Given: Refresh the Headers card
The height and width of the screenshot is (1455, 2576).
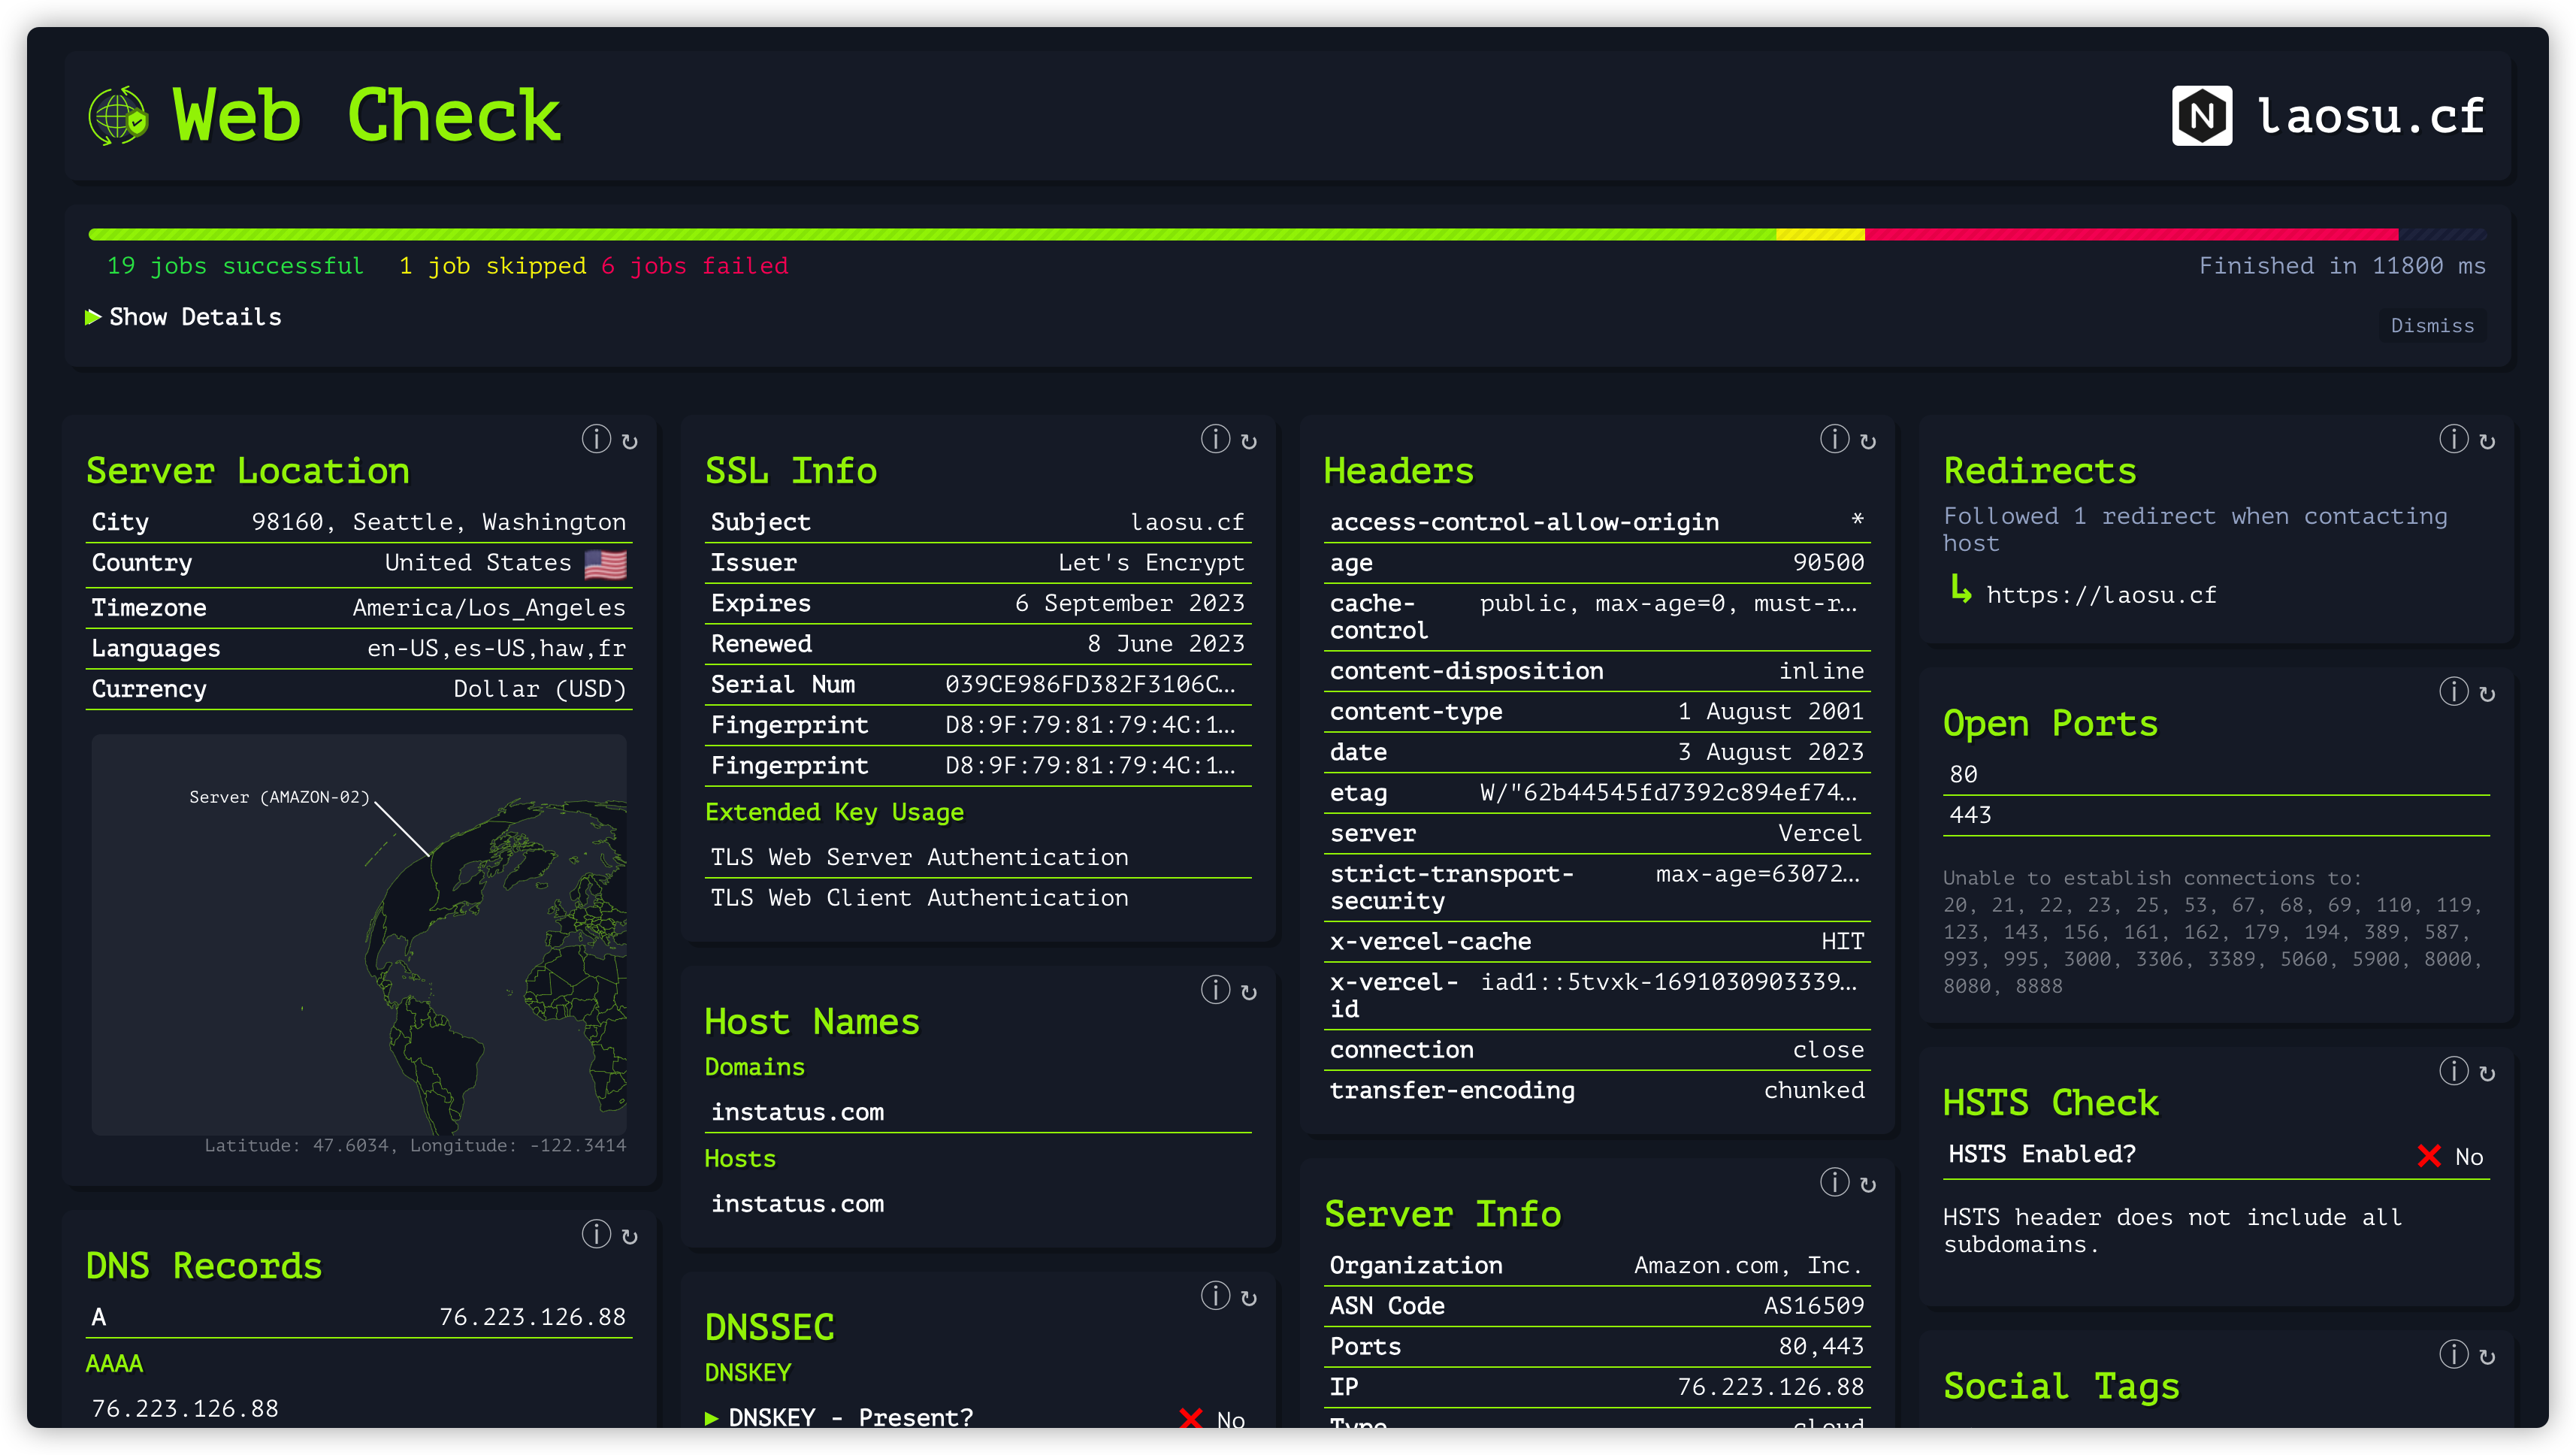Looking at the screenshot, I should [1868, 439].
